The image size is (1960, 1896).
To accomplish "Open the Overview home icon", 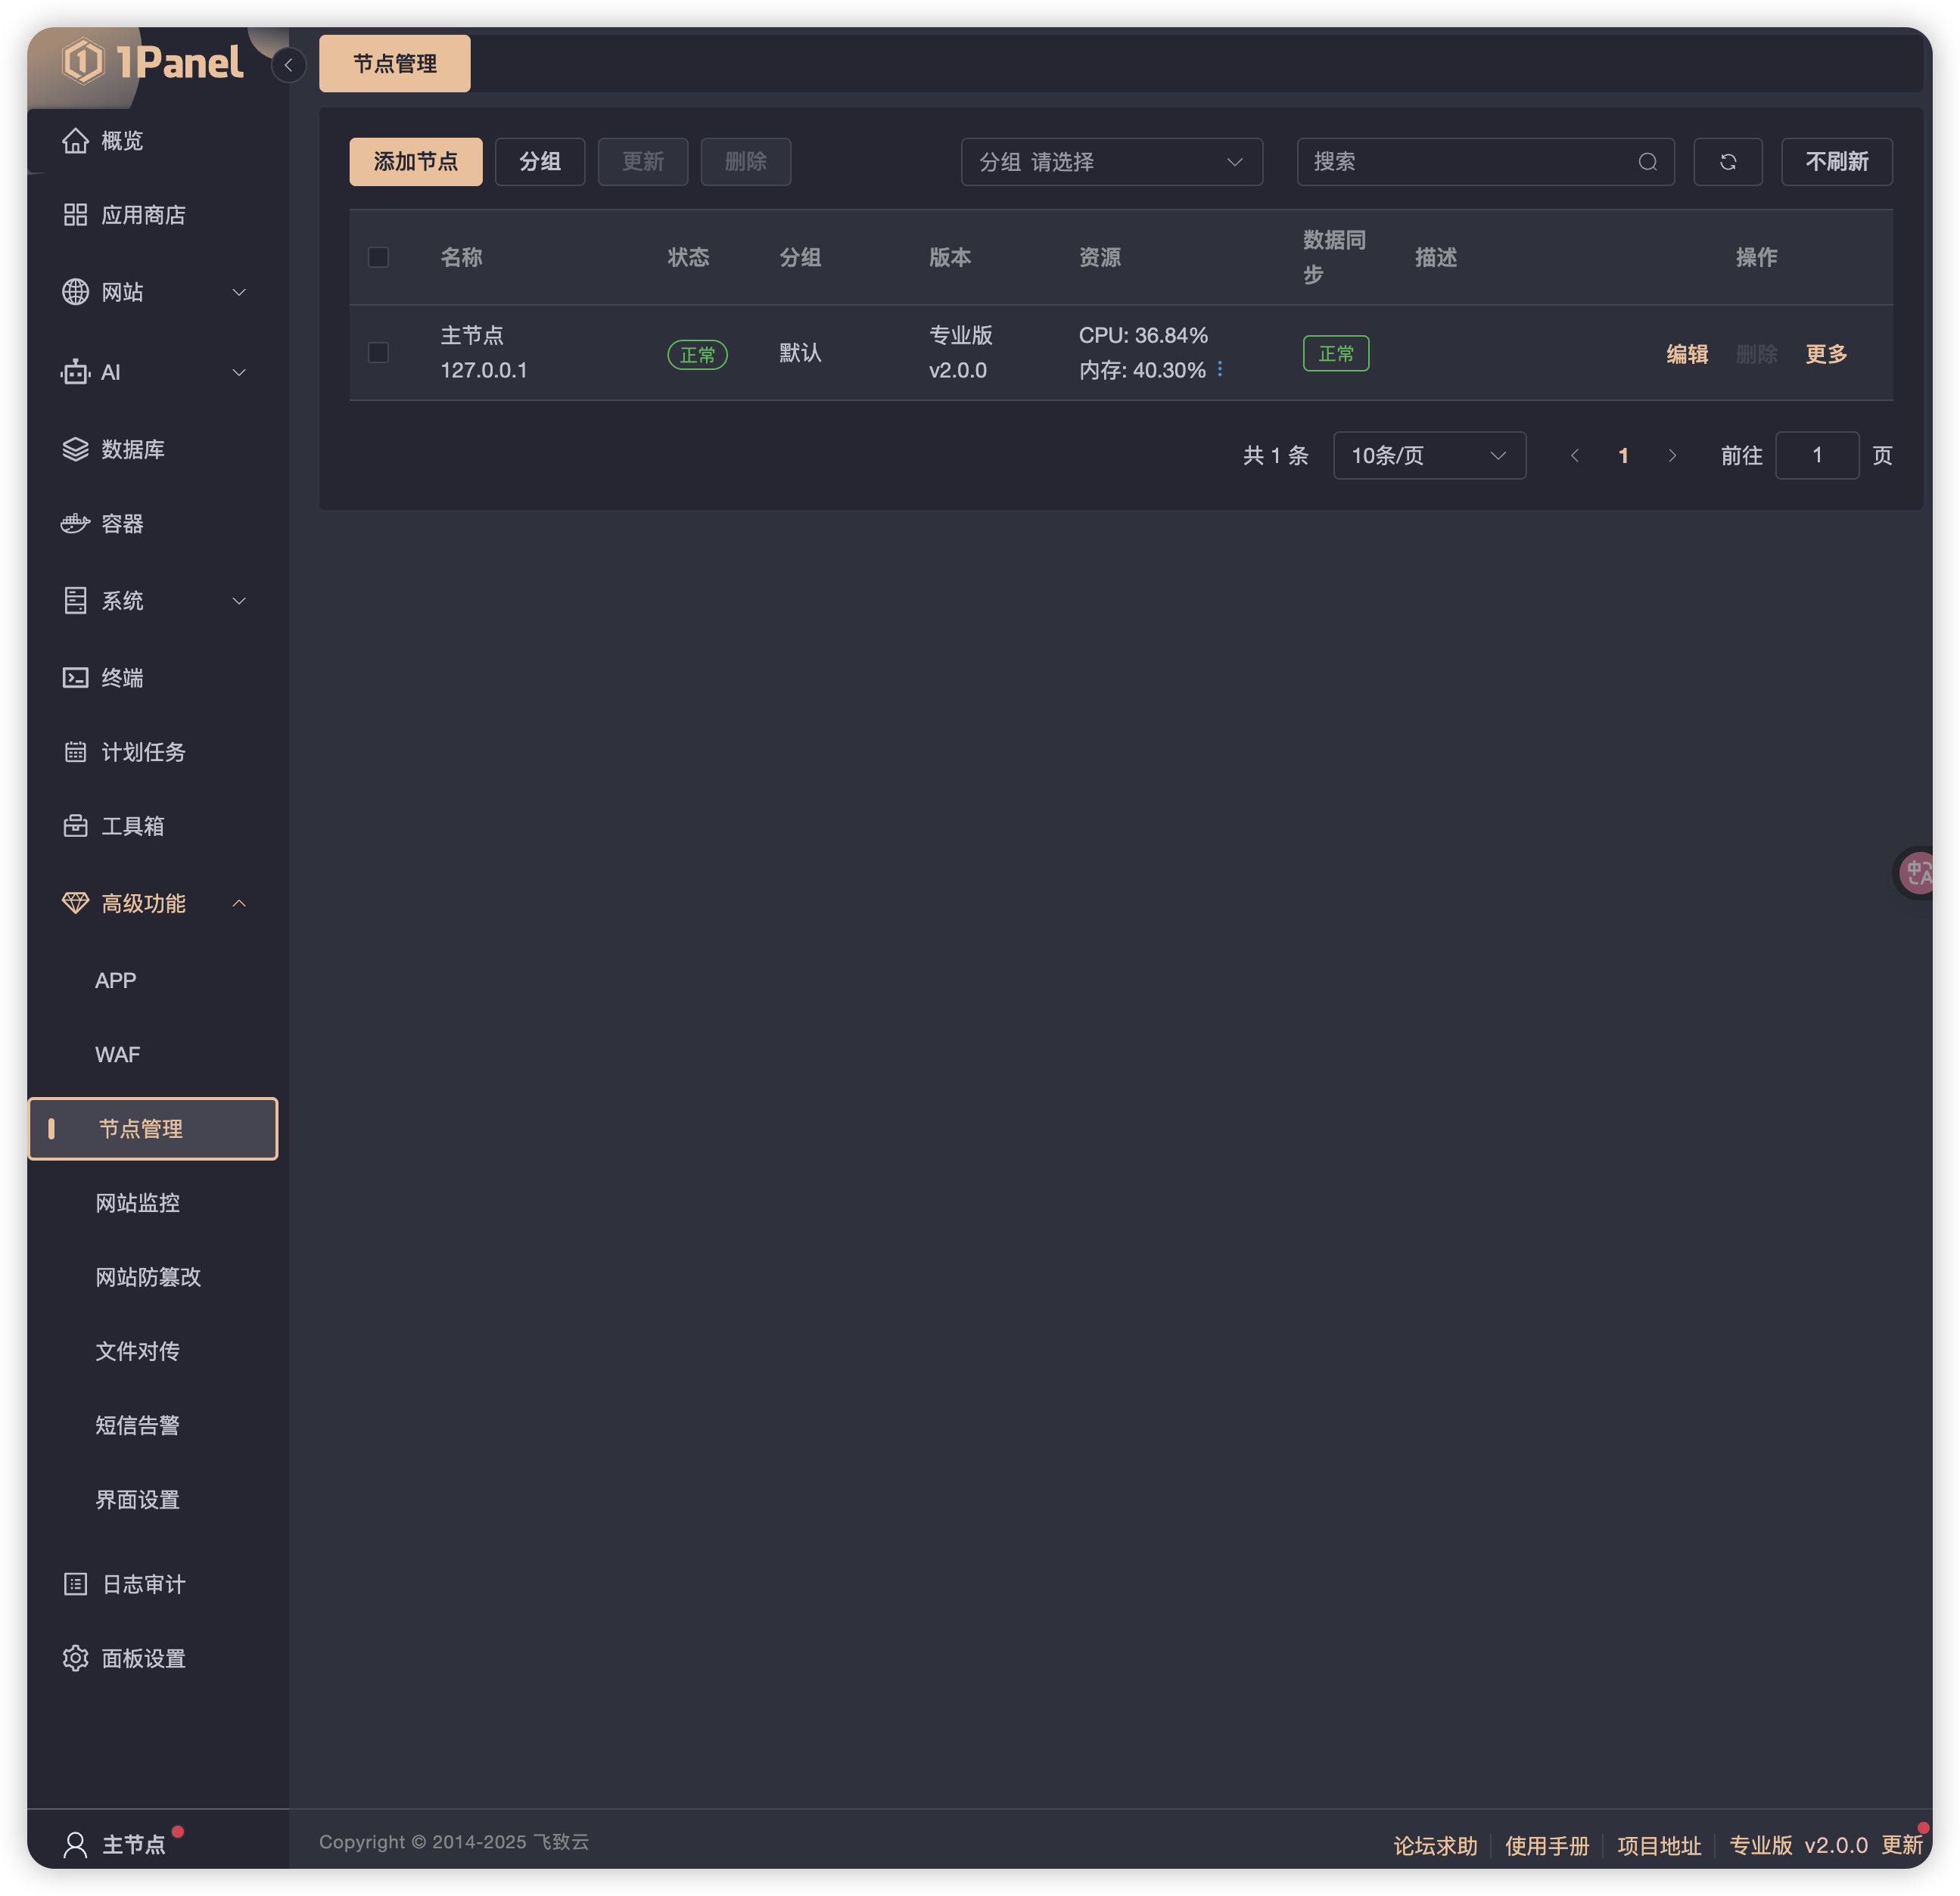I will point(76,141).
